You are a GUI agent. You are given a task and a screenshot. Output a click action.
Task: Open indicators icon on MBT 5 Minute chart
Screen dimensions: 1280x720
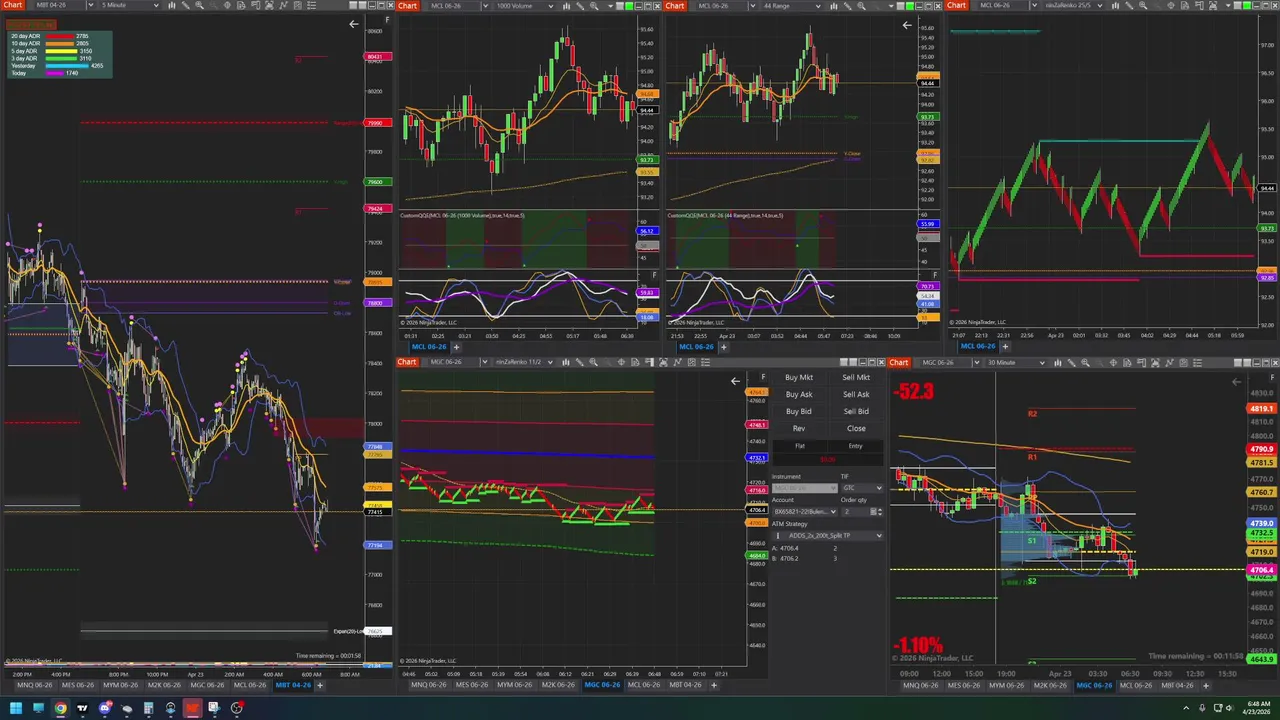[x=283, y=5]
